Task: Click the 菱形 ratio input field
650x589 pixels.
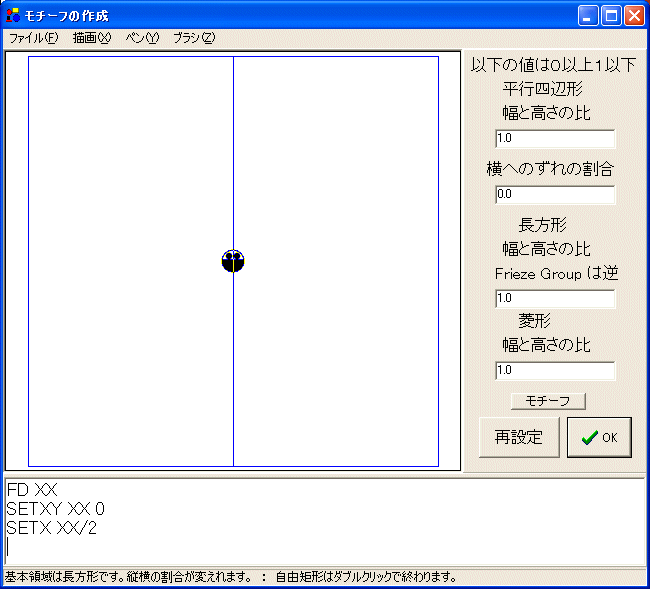Action: (555, 371)
